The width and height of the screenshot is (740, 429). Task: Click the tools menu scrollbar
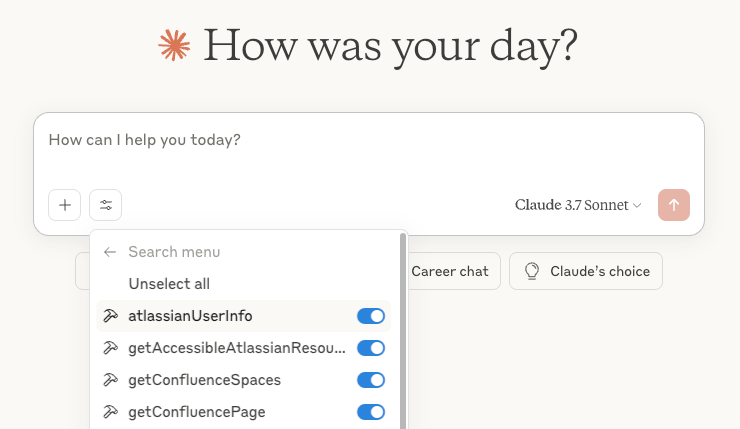(x=403, y=330)
